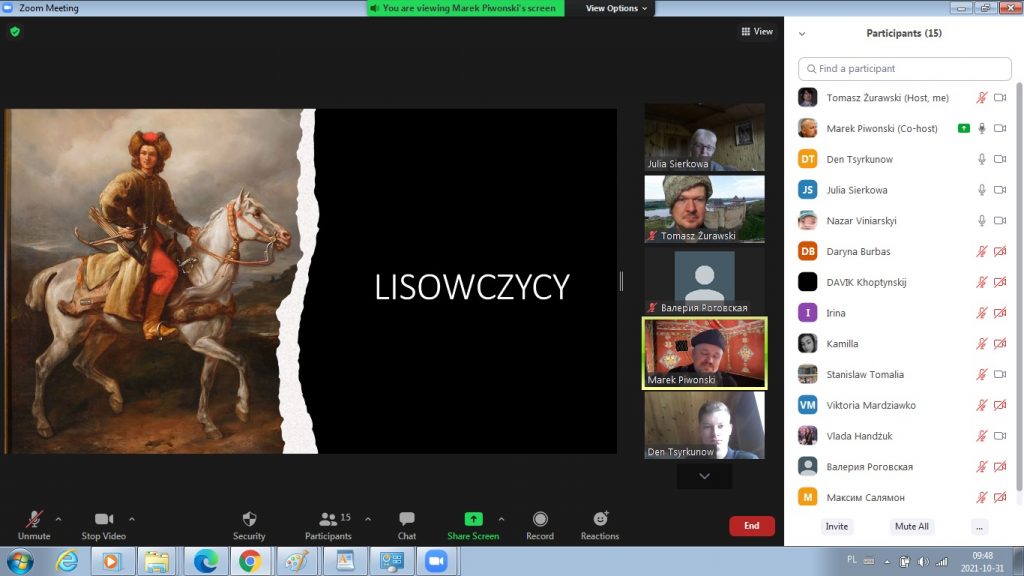Viewport: 1024px width, 576px height.
Task: Select Marek Piwonski's video thumbnail
Action: [704, 353]
